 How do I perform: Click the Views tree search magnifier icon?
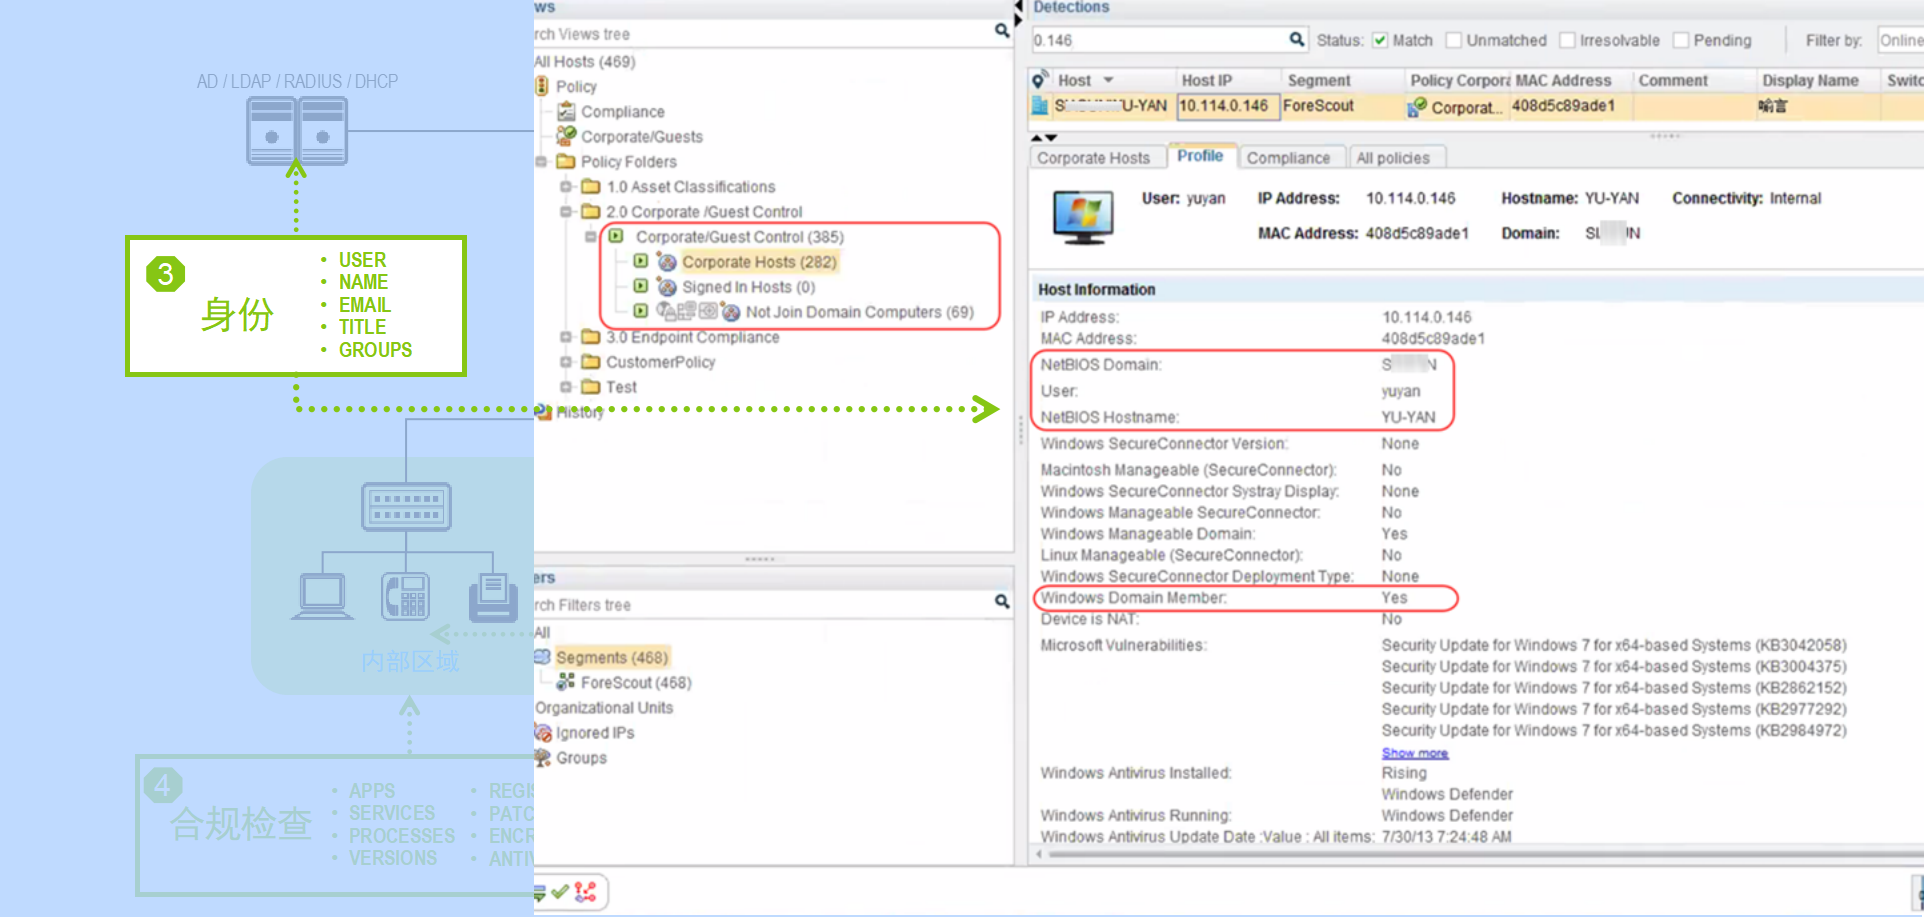pyautogui.click(x=1001, y=31)
